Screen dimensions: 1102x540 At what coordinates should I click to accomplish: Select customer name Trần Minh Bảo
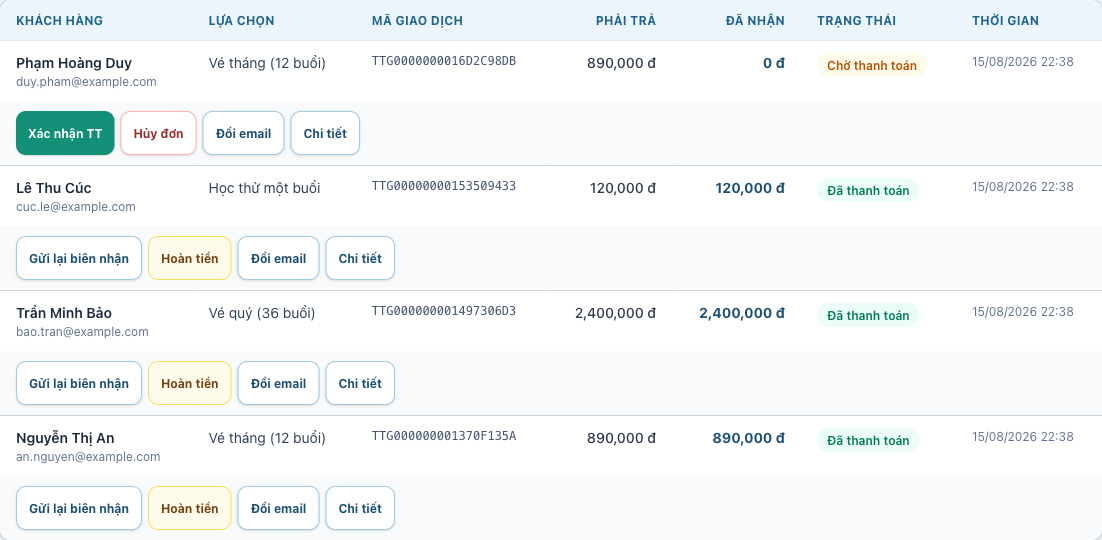click(x=64, y=314)
